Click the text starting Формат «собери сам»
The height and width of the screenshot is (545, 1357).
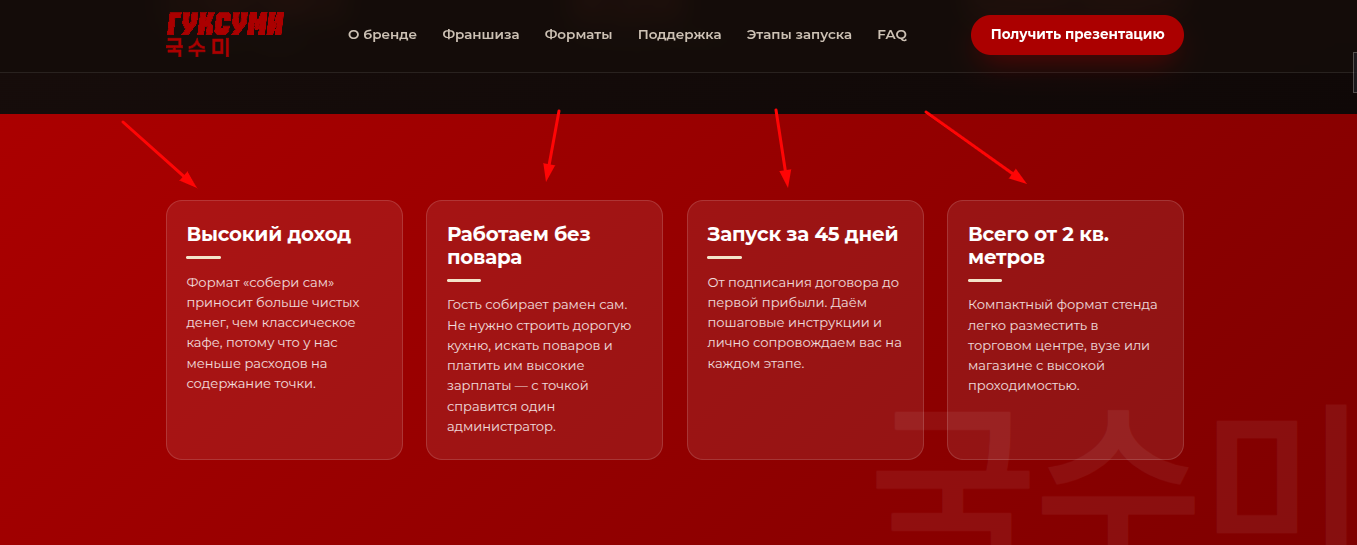pos(273,333)
